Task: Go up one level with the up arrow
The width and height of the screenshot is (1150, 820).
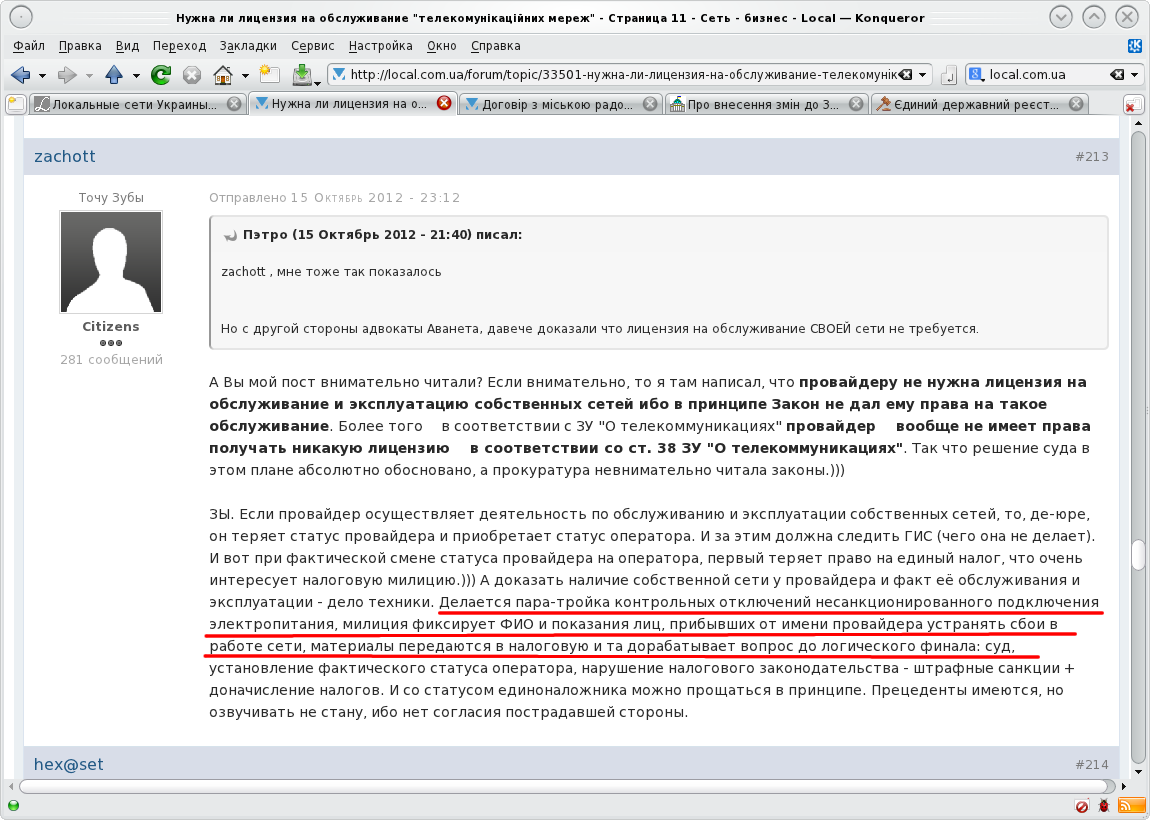Action: (114, 75)
